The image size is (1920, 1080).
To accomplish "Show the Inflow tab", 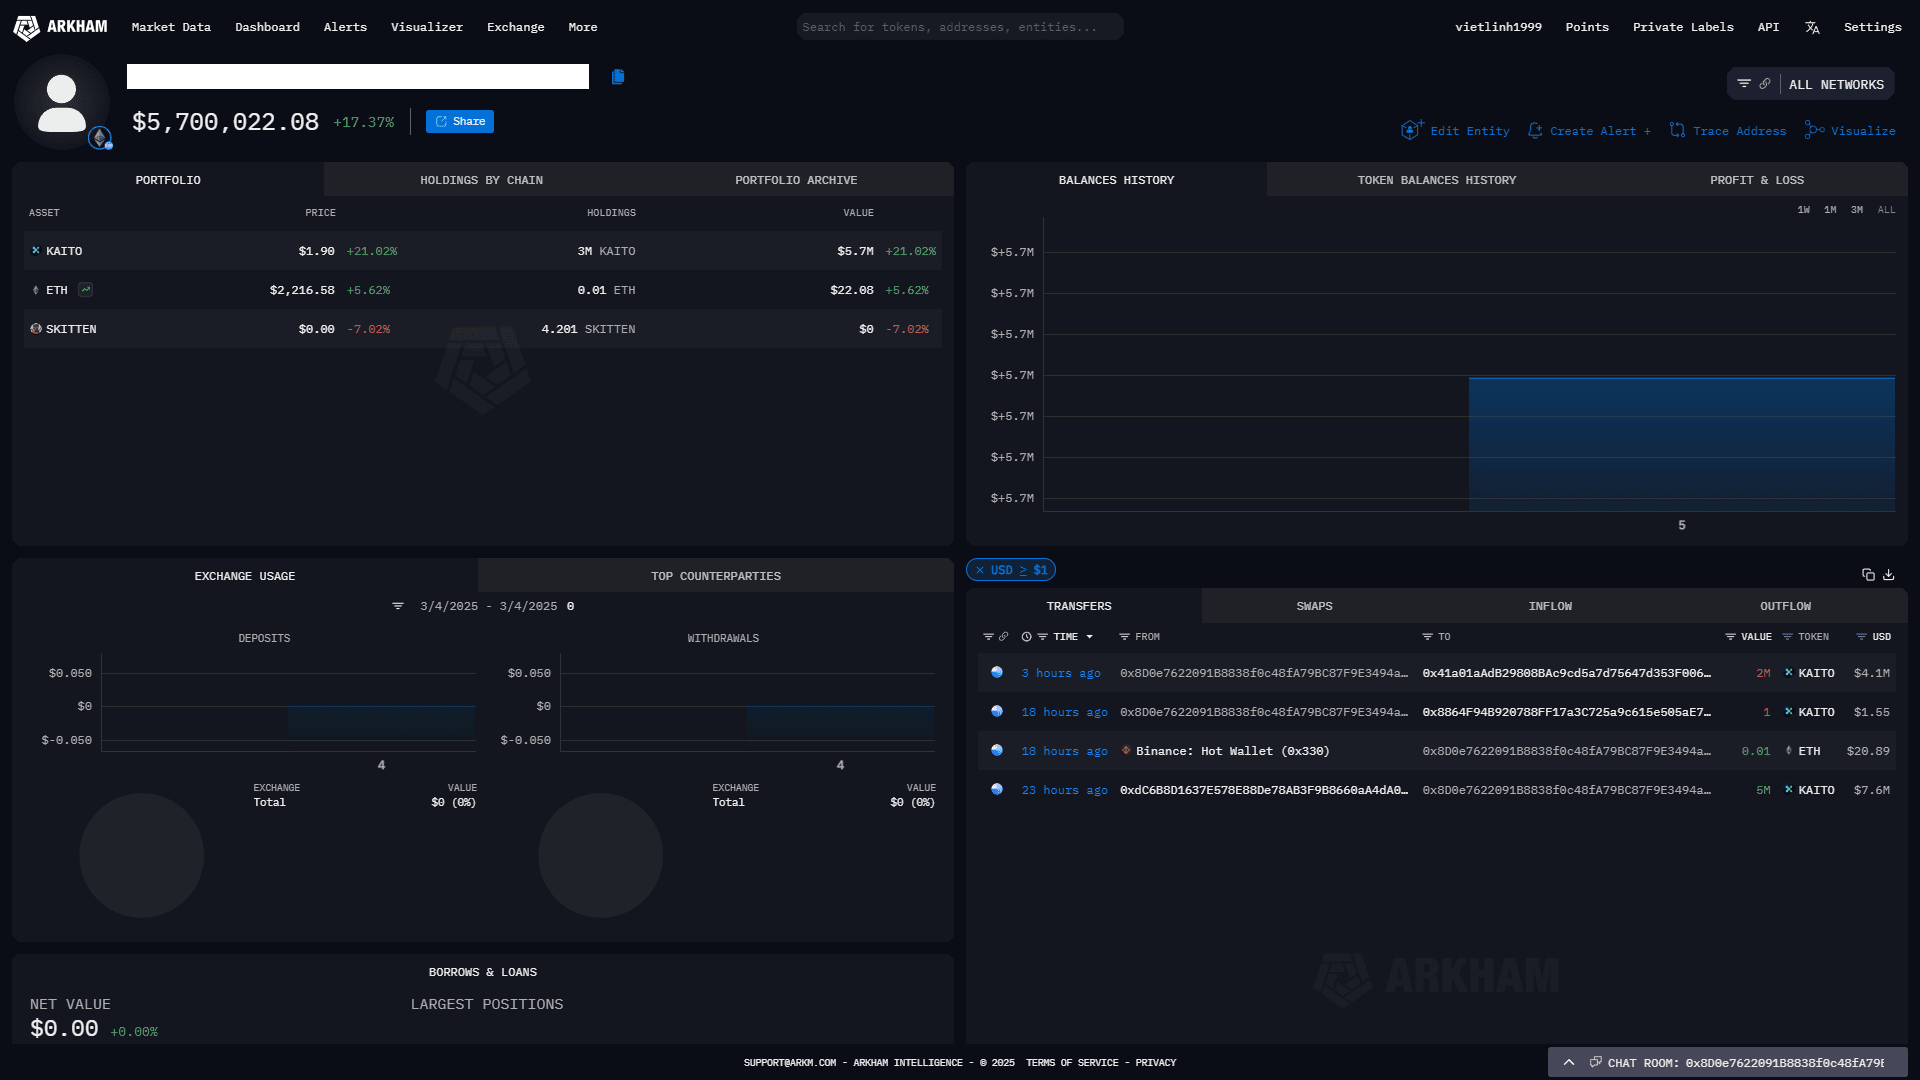I will point(1550,606).
